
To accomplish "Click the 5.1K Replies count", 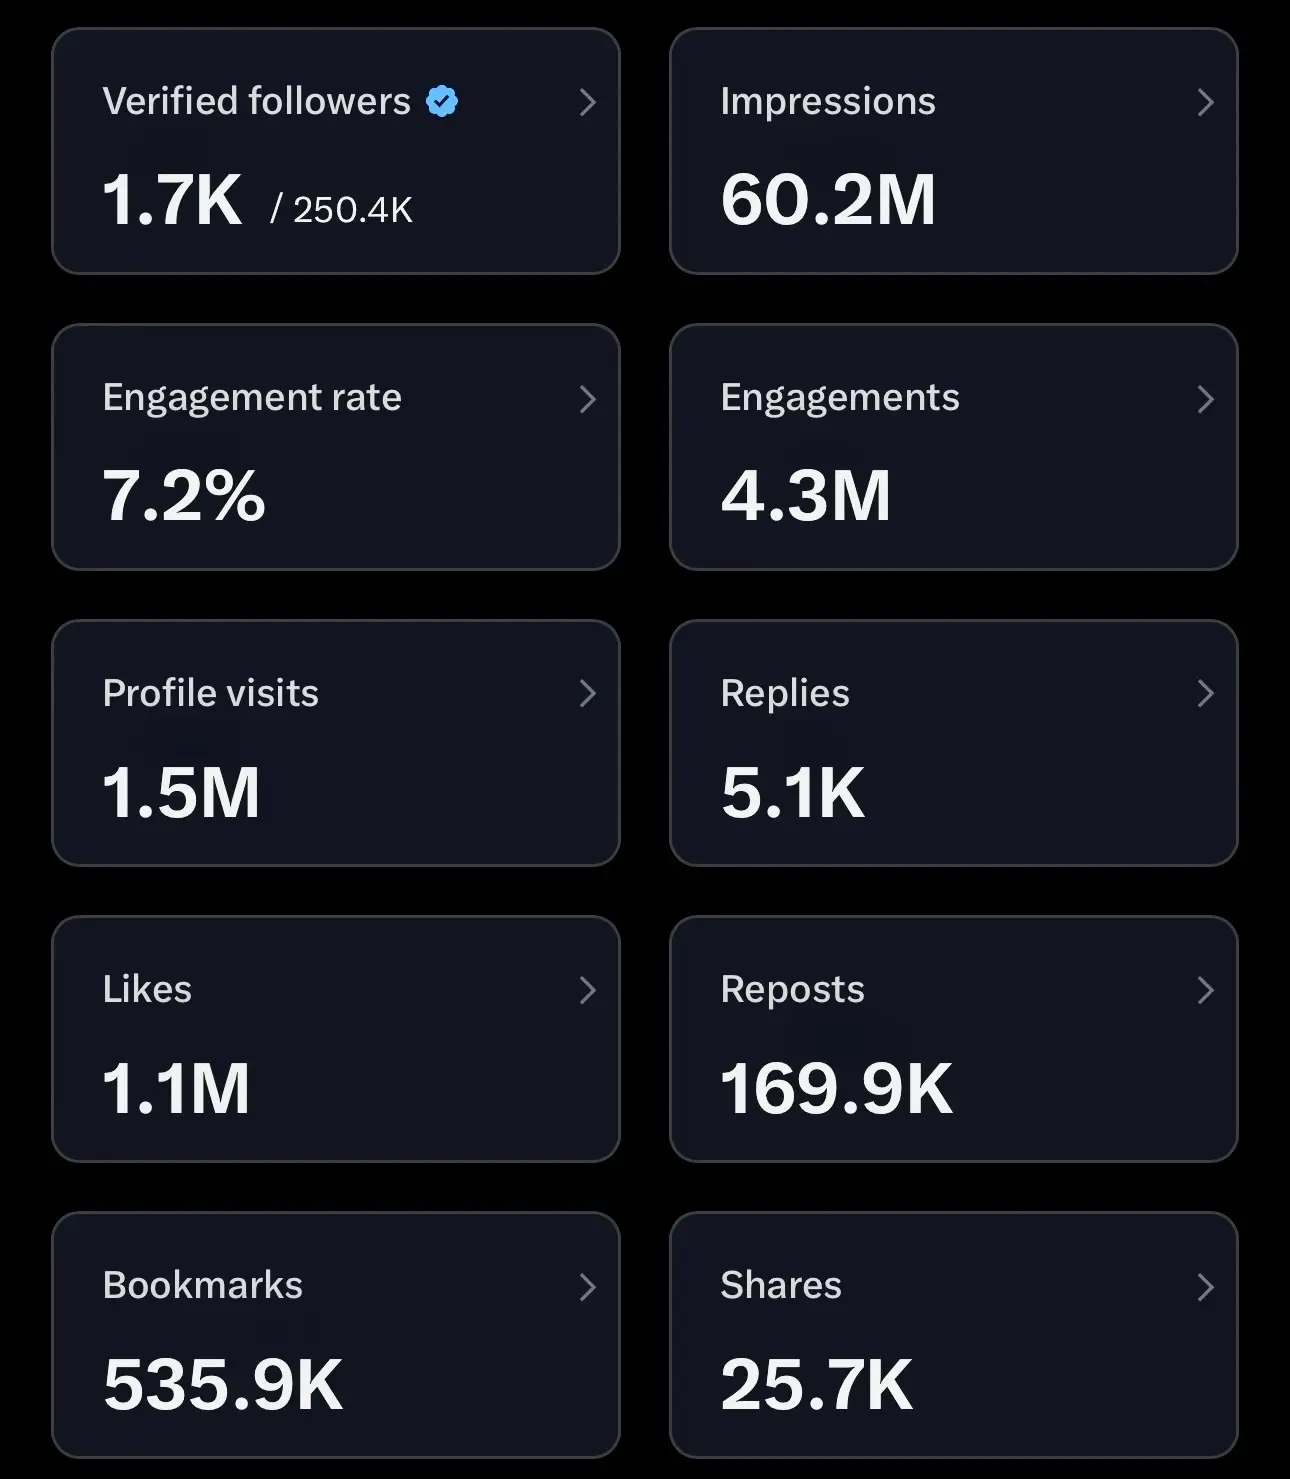I will (x=792, y=792).
